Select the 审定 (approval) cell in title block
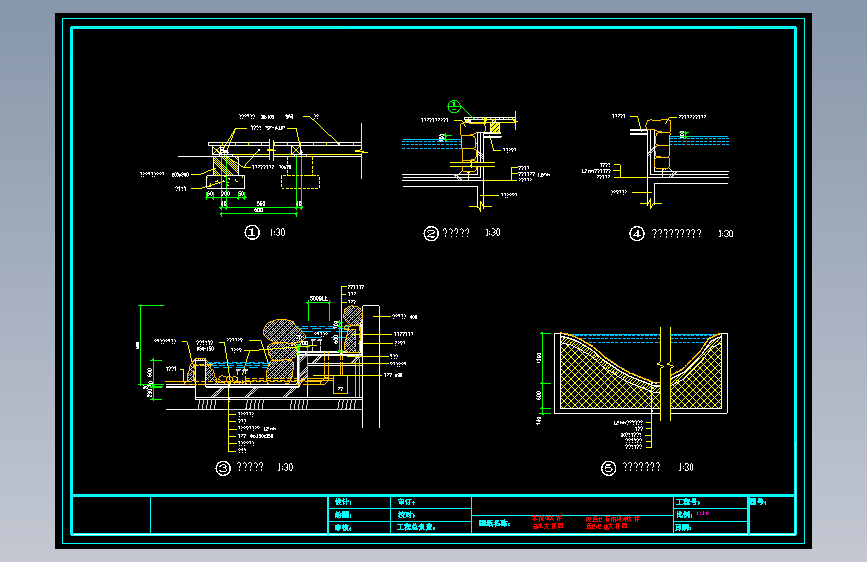This screenshot has height=562, width=867. tap(431, 502)
